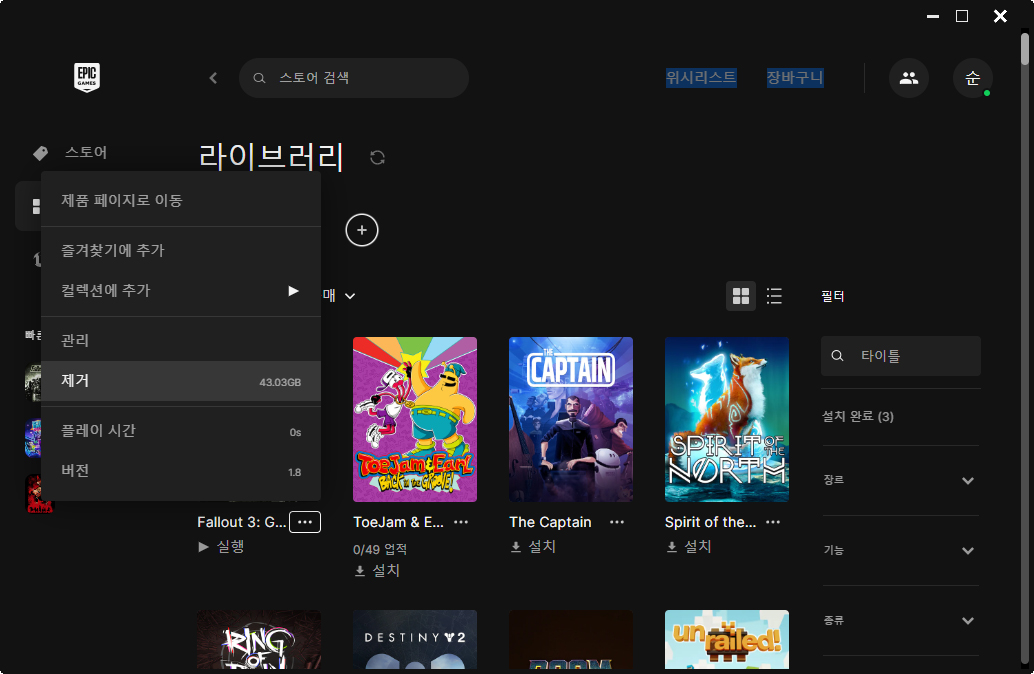Open the 컬렉션에 추가 submenu
This screenshot has height=674, width=1034.
[181, 291]
